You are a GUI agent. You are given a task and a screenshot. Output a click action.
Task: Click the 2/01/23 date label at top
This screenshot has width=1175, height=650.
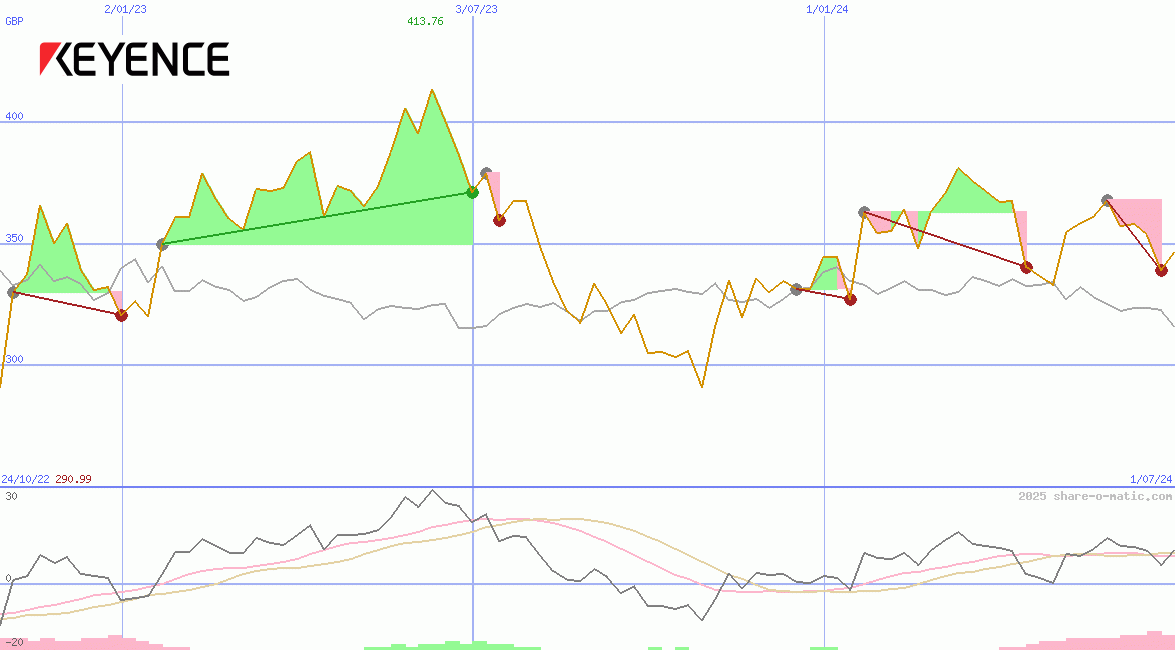[125, 9]
